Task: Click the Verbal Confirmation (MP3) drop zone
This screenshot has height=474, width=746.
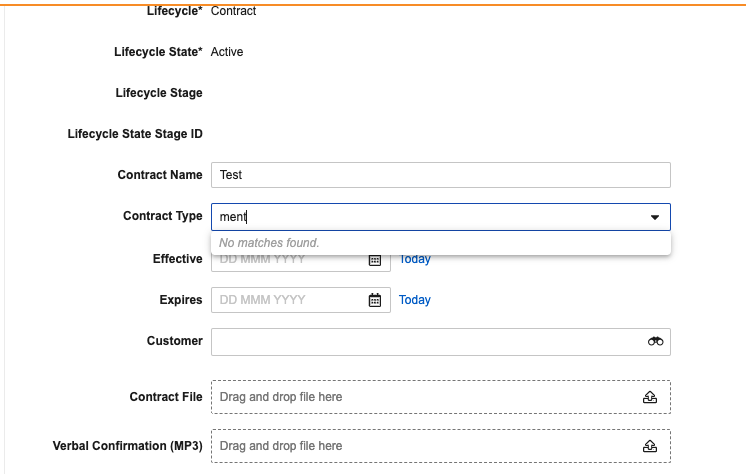Action: pyautogui.click(x=441, y=446)
